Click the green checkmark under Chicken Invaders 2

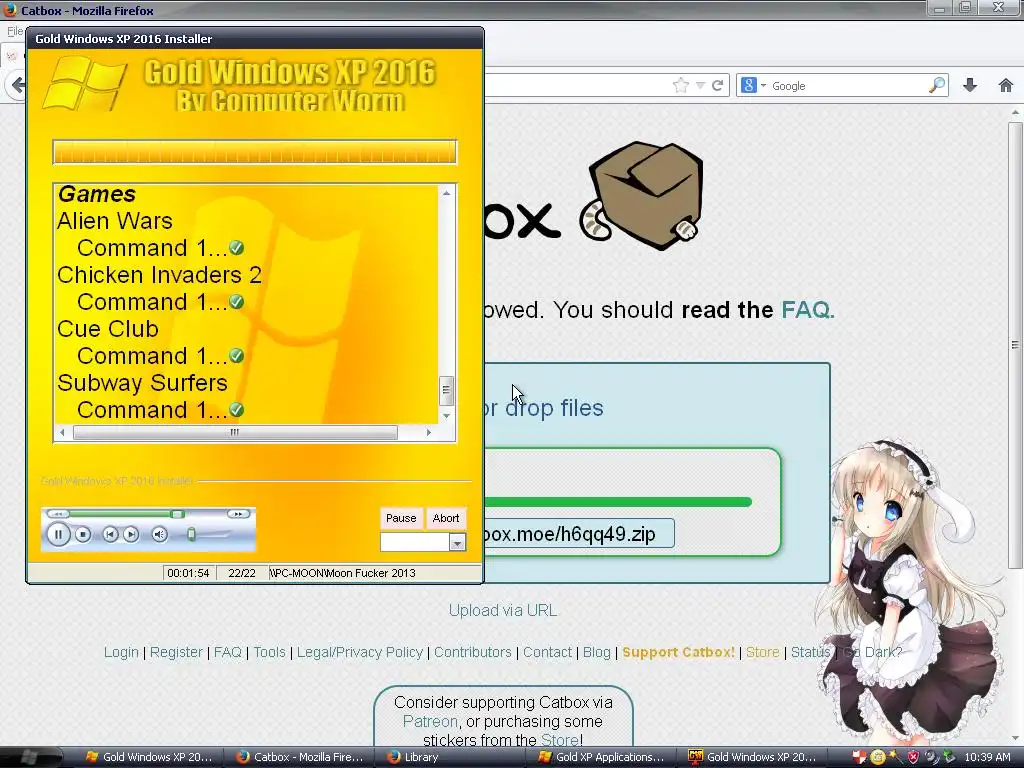point(236,302)
